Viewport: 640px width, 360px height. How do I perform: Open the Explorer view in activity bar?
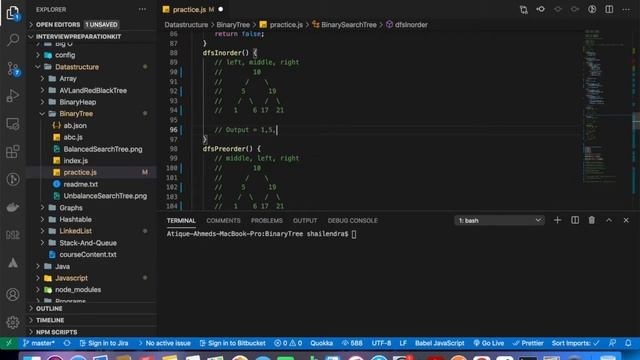(x=13, y=13)
